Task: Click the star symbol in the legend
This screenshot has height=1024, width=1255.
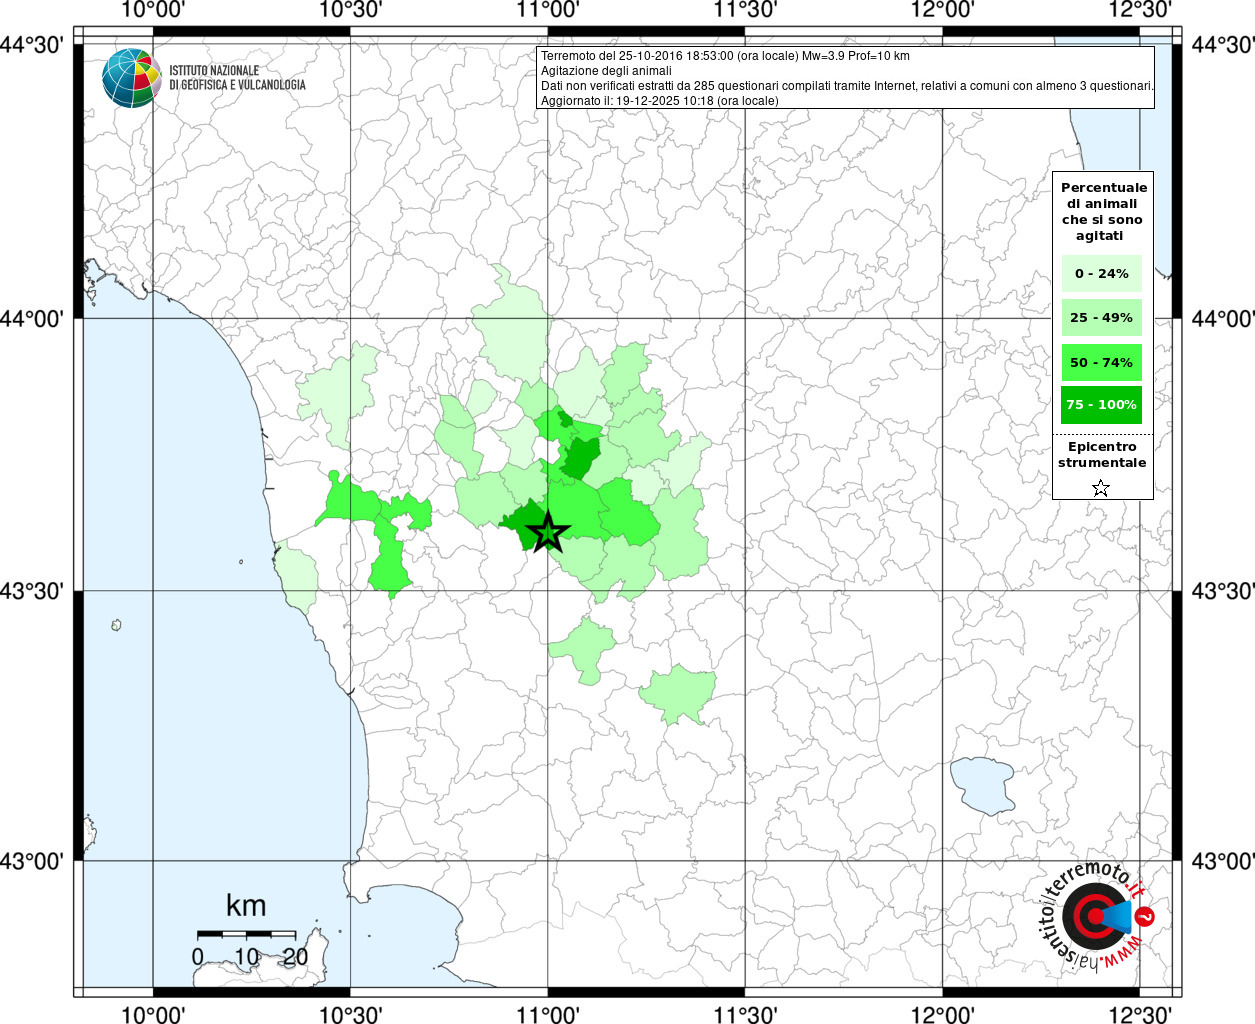Action: (x=1101, y=488)
